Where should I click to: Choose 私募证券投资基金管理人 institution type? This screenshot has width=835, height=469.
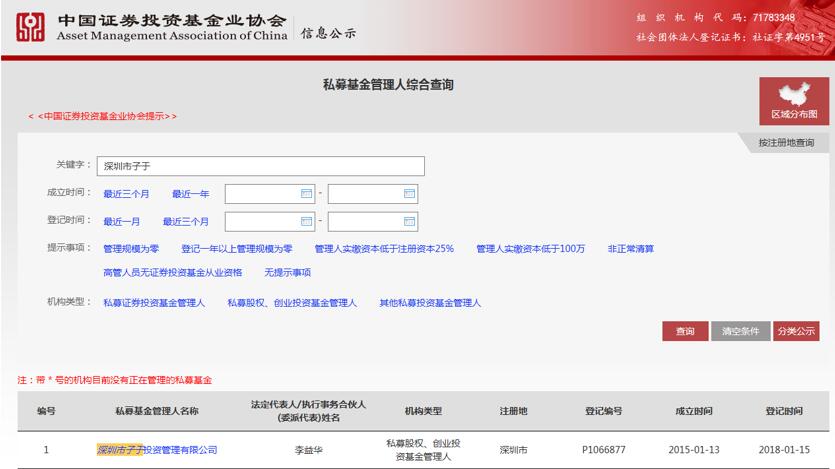[x=154, y=303]
